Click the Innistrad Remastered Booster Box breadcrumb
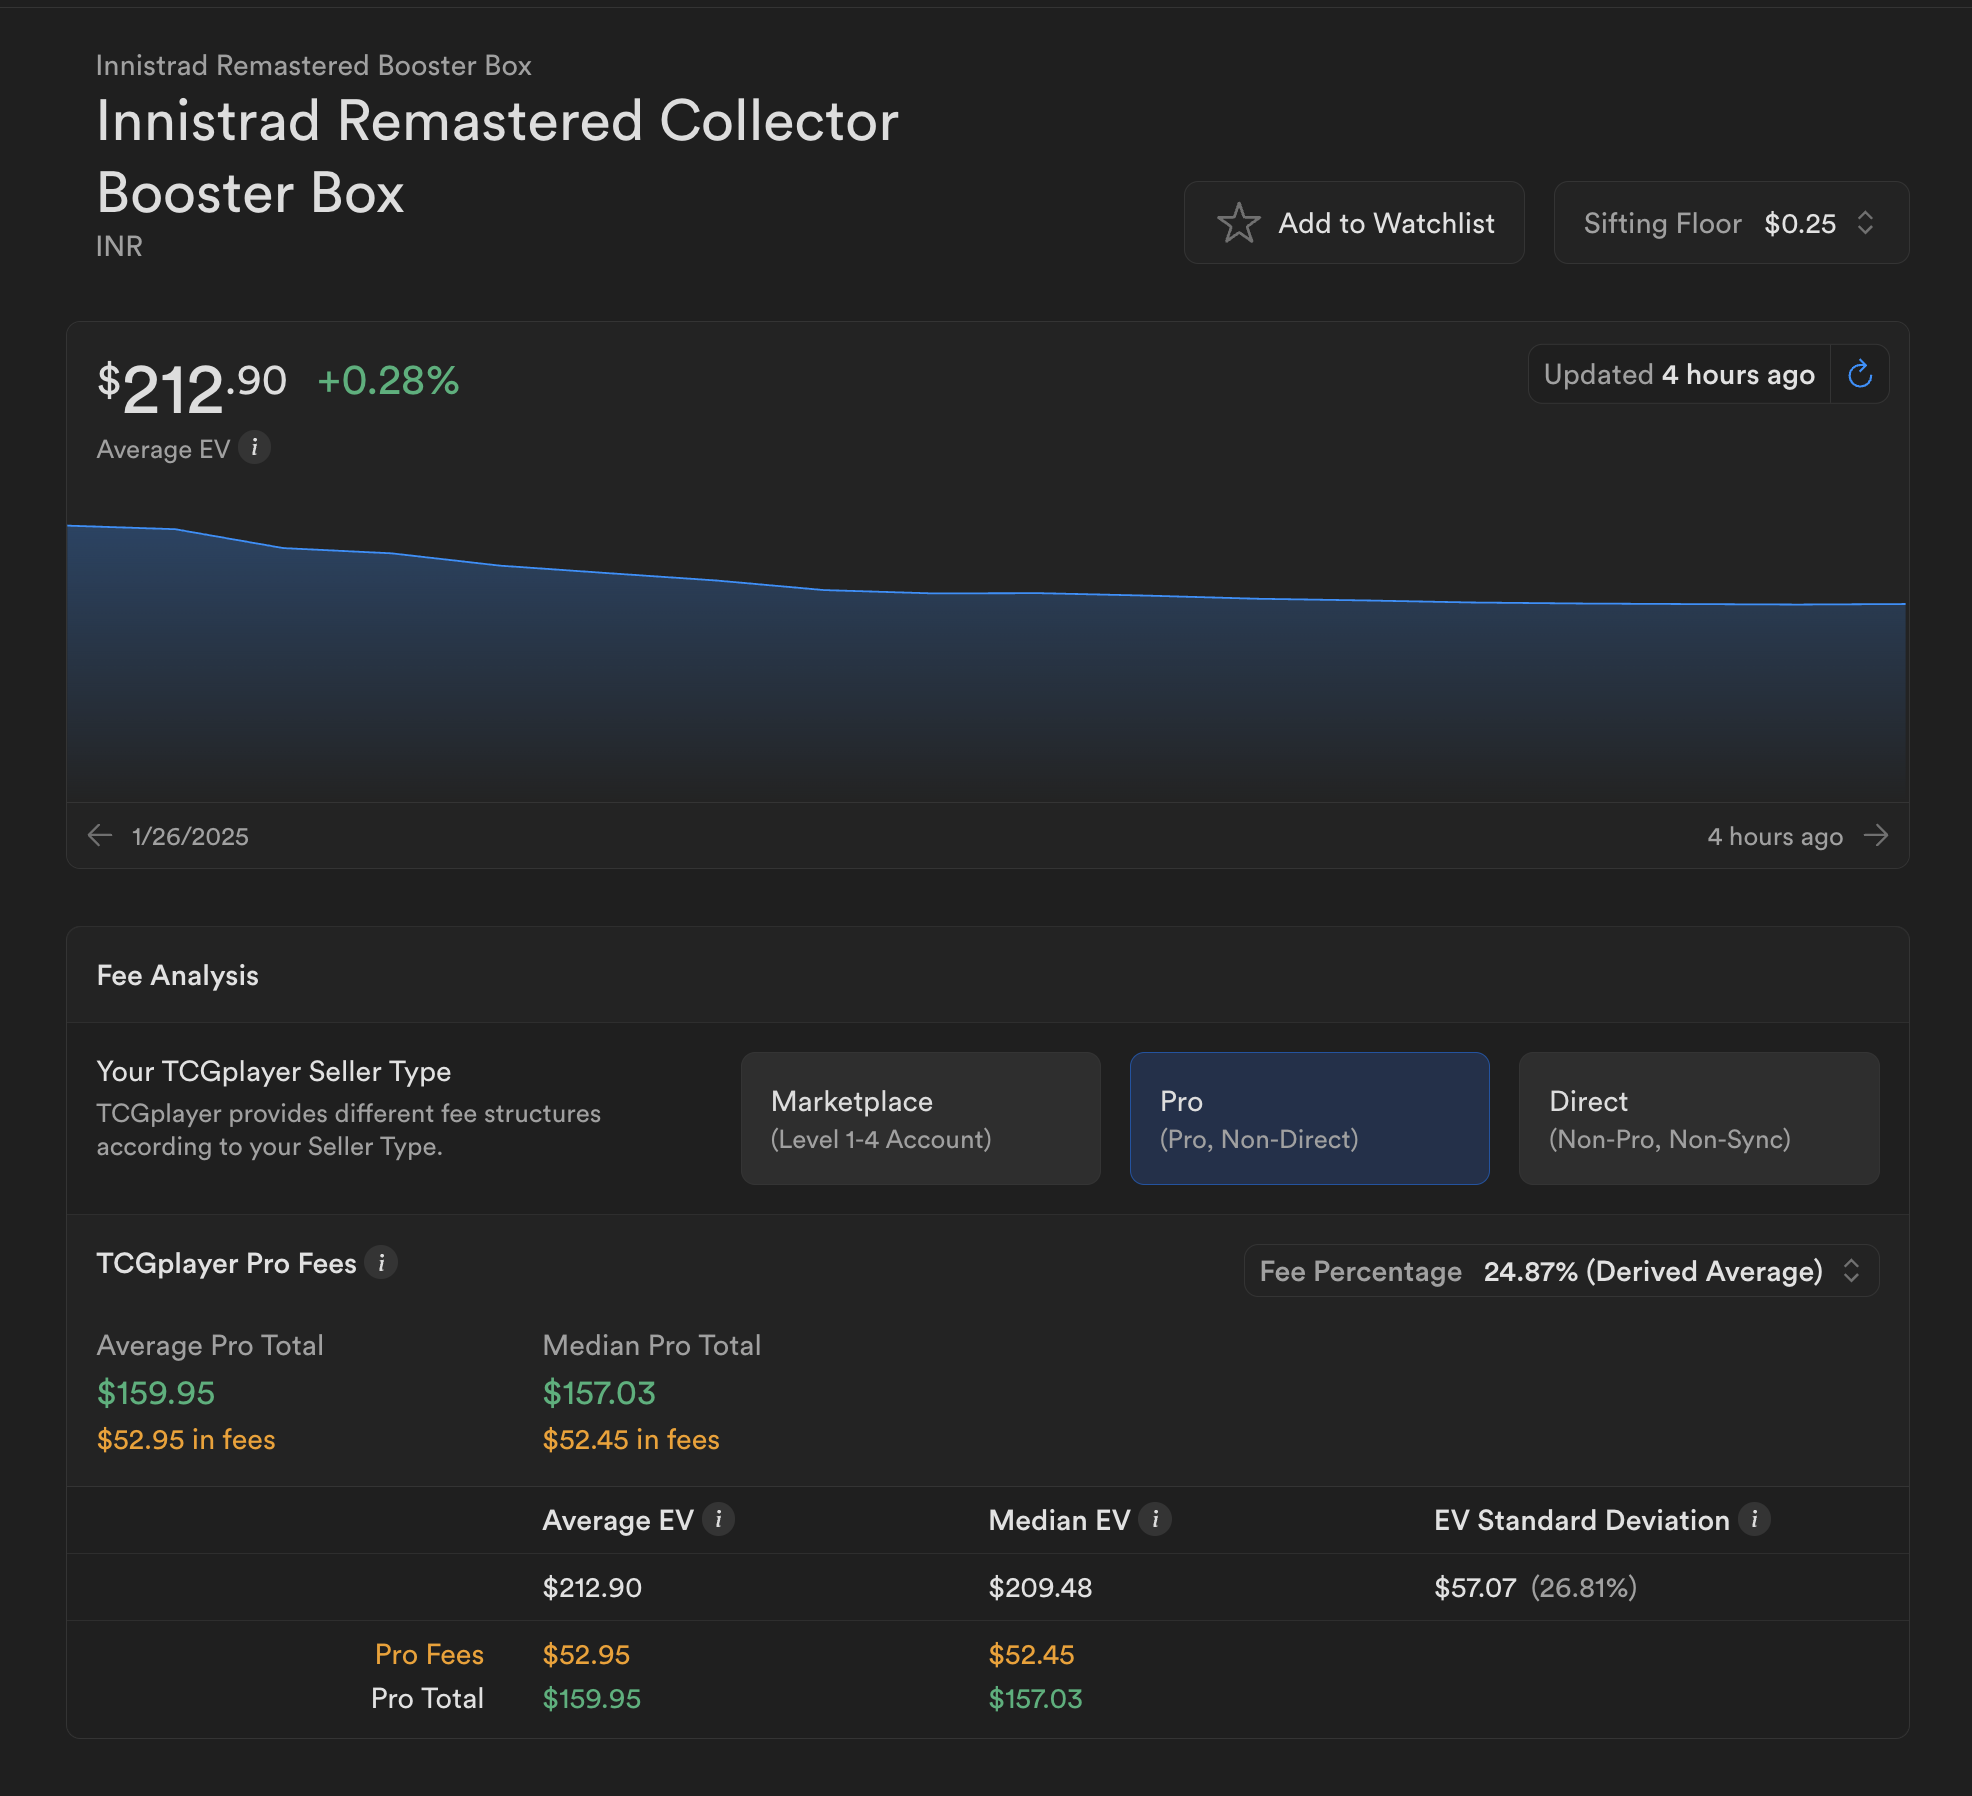 click(x=313, y=66)
